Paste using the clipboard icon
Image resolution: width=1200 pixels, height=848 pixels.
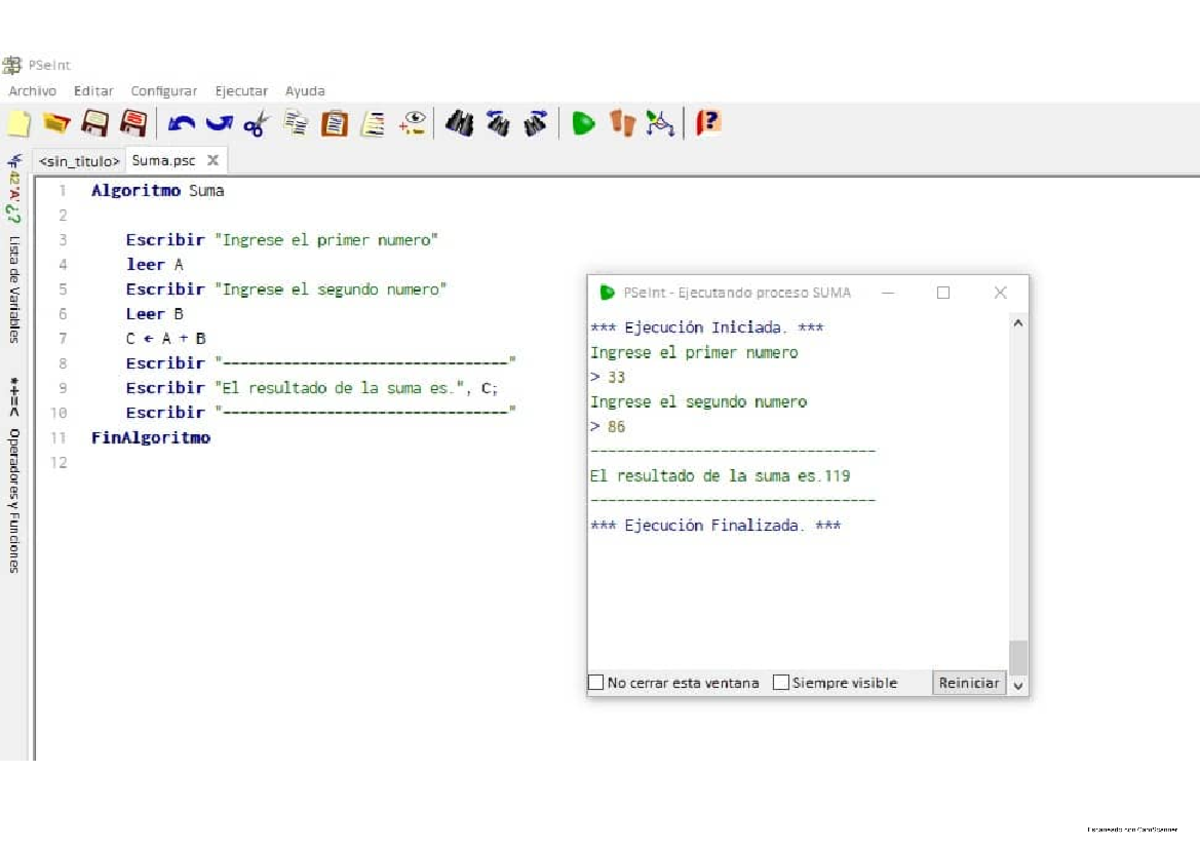(334, 124)
